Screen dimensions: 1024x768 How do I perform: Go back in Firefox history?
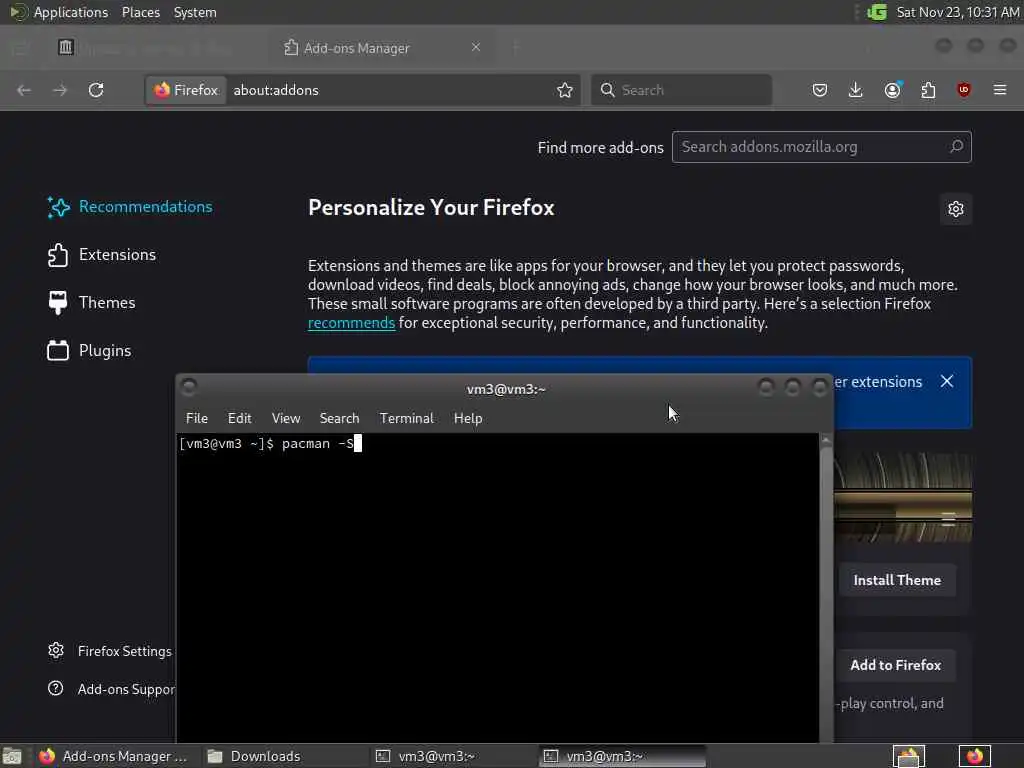point(24,90)
